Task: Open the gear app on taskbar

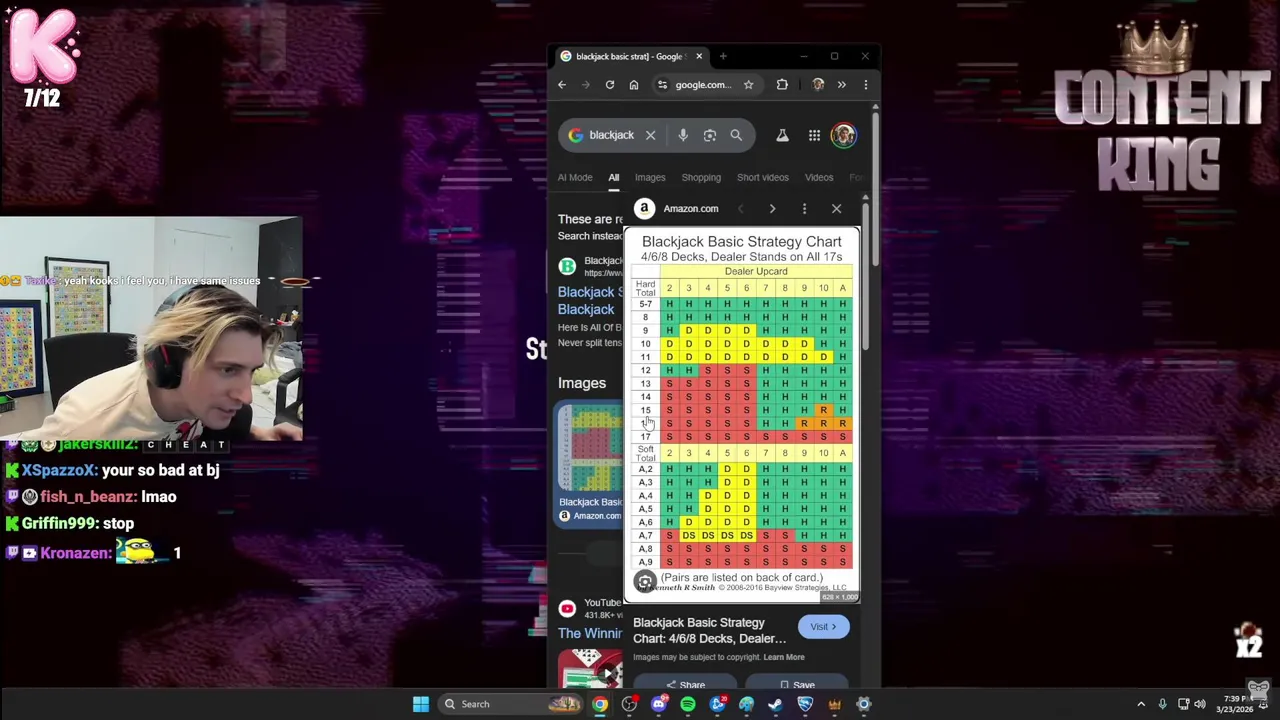Action: 863,704
